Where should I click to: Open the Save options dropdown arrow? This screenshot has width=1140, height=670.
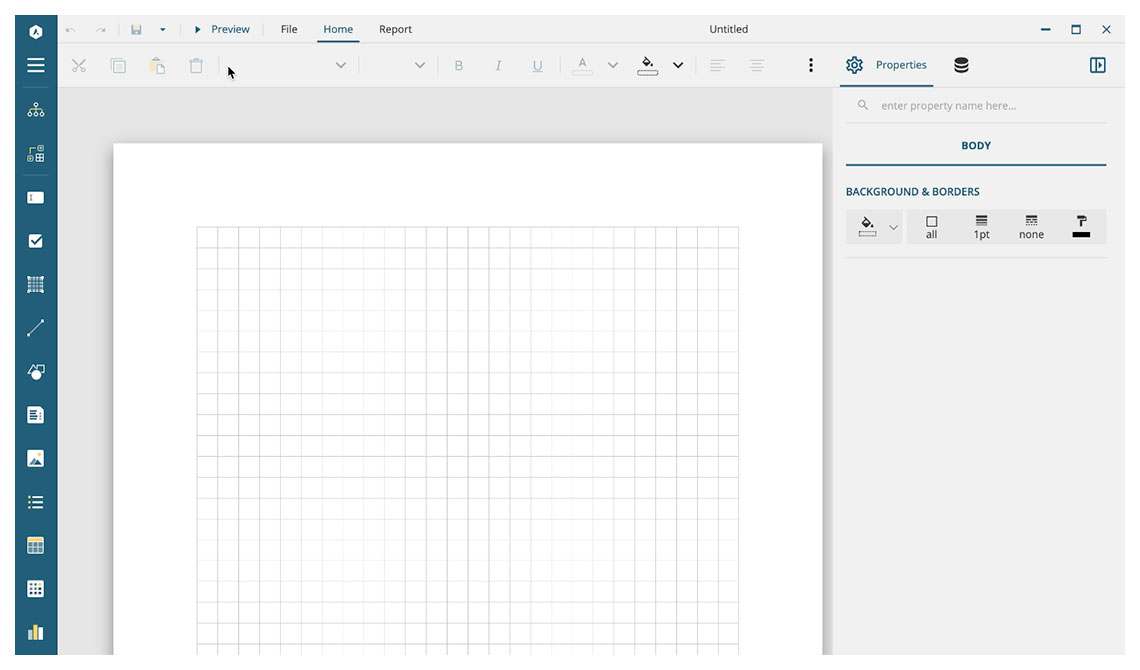pos(163,30)
